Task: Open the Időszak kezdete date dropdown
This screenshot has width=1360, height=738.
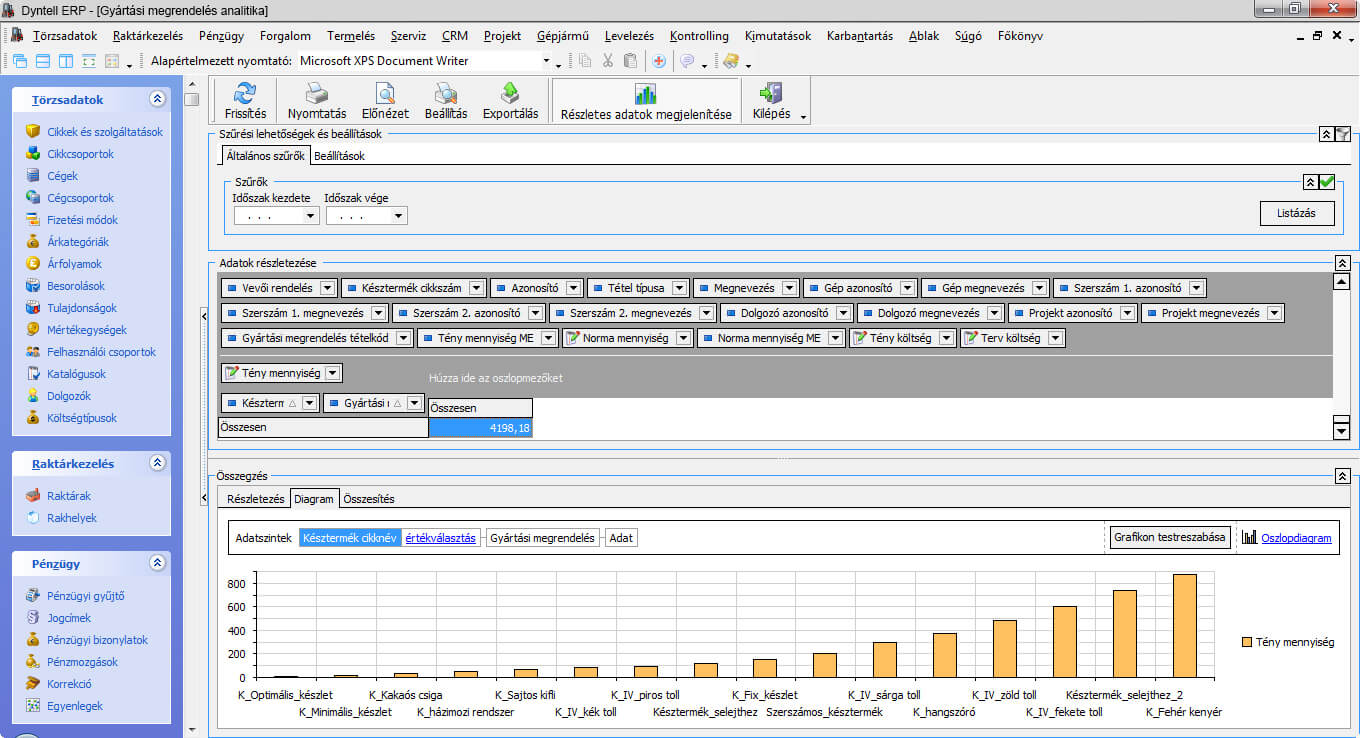Action: point(310,216)
